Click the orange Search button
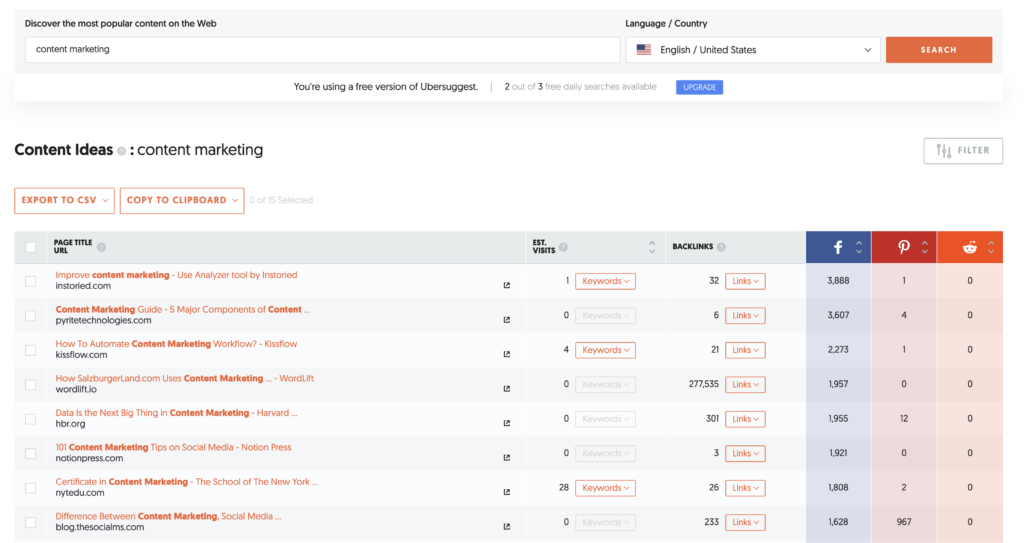1024x543 pixels. (x=938, y=50)
